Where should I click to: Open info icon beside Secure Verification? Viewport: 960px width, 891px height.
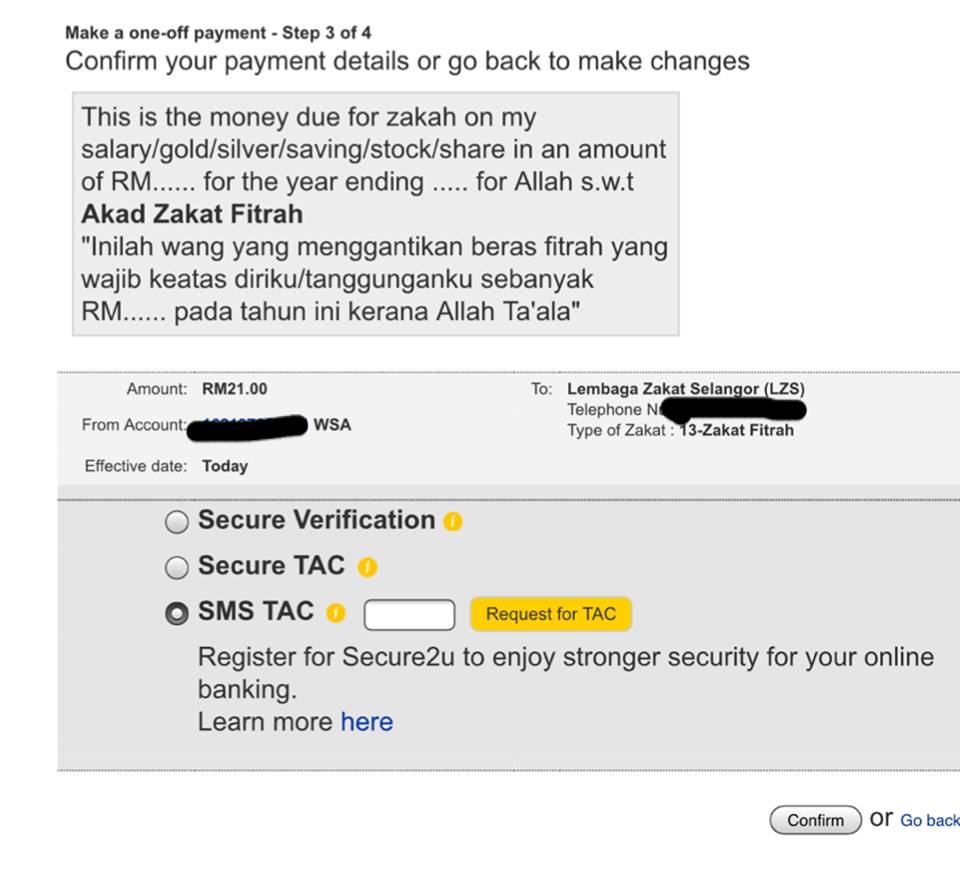point(452,522)
